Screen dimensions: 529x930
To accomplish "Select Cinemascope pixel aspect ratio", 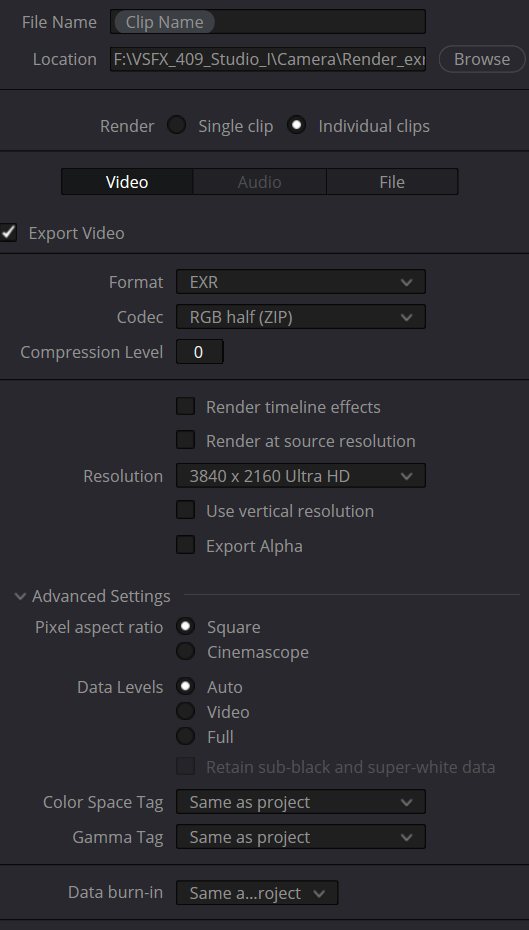I will click(186, 651).
